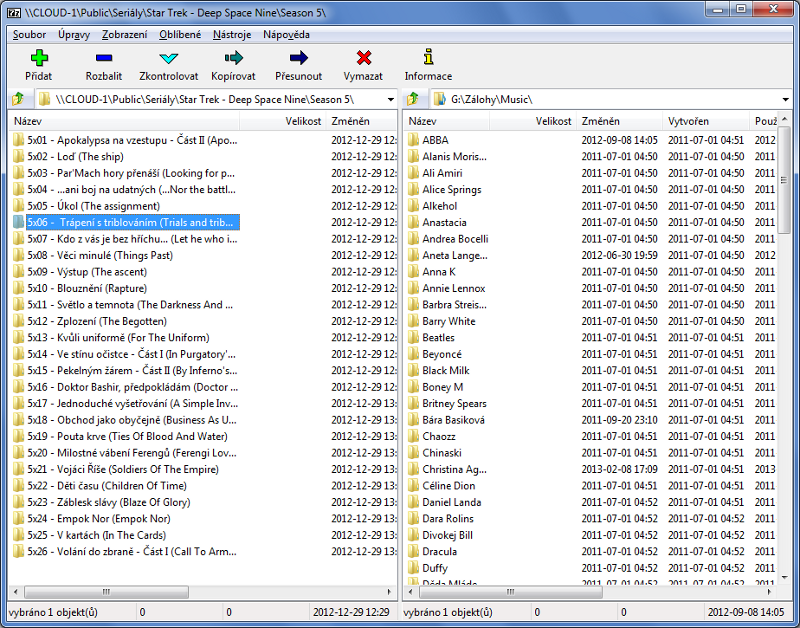800x628 pixels.
Task: Click the right panel vertical scrollbar
Action: (784, 350)
